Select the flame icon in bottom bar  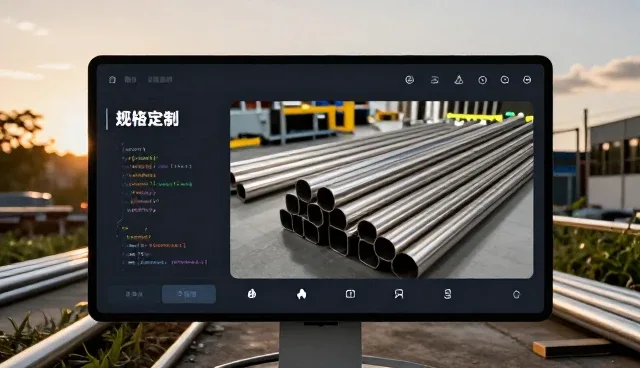(x=302, y=294)
